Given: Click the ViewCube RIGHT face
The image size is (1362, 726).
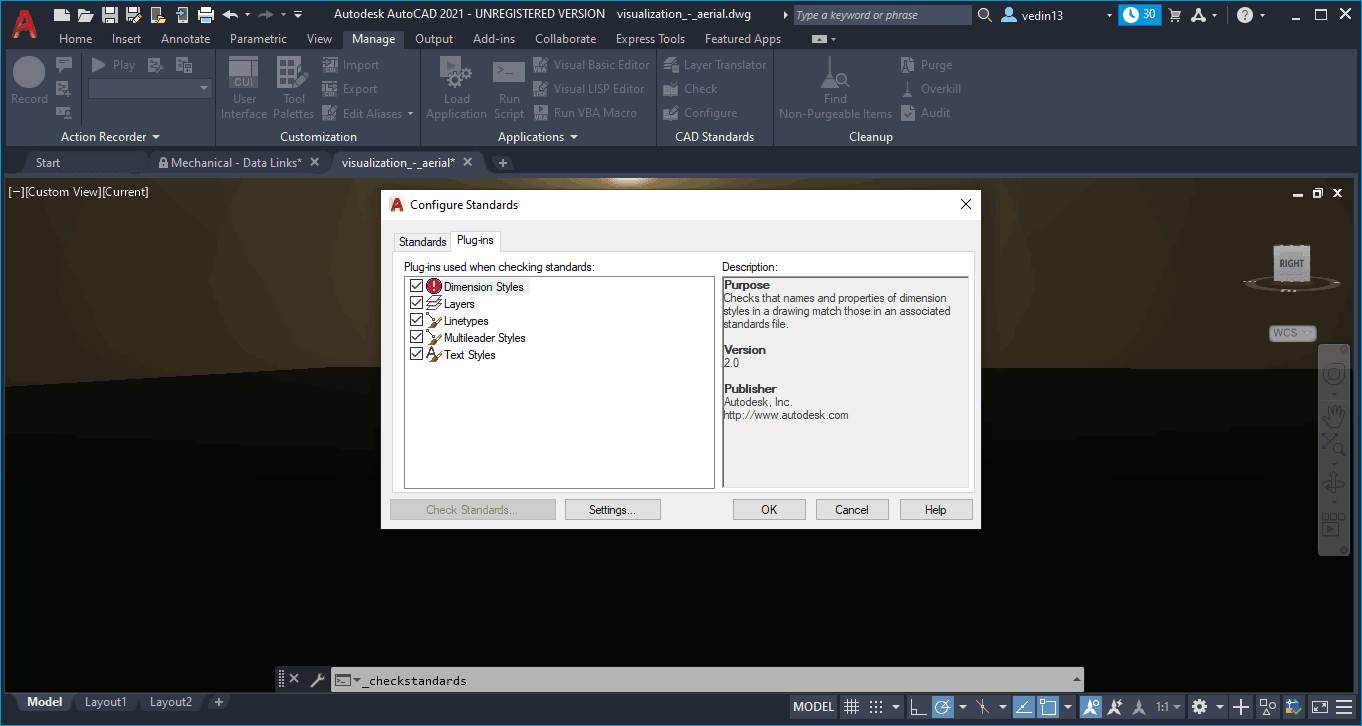Looking at the screenshot, I should coord(1292,263).
